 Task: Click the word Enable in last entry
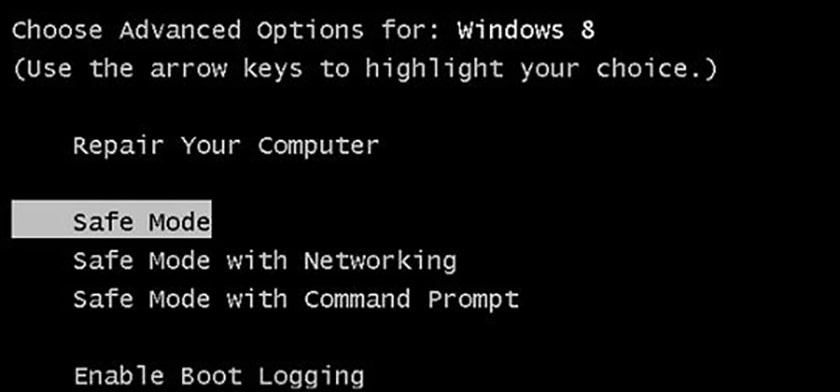118,376
